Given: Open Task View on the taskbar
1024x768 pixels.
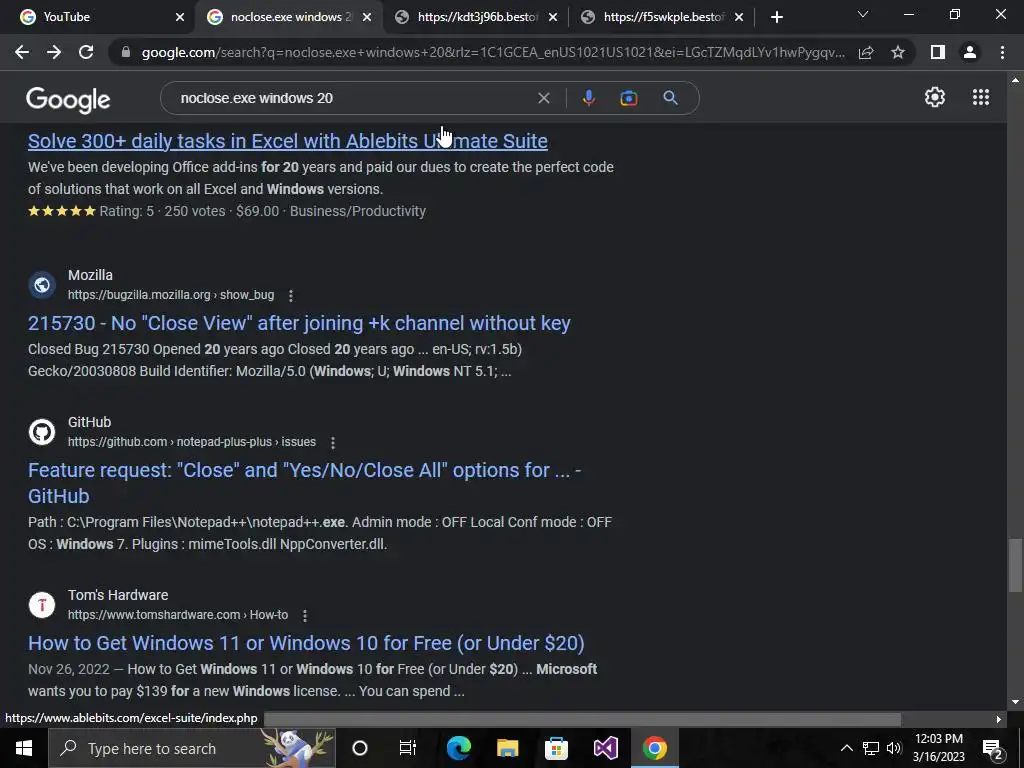Looking at the screenshot, I should [x=408, y=748].
